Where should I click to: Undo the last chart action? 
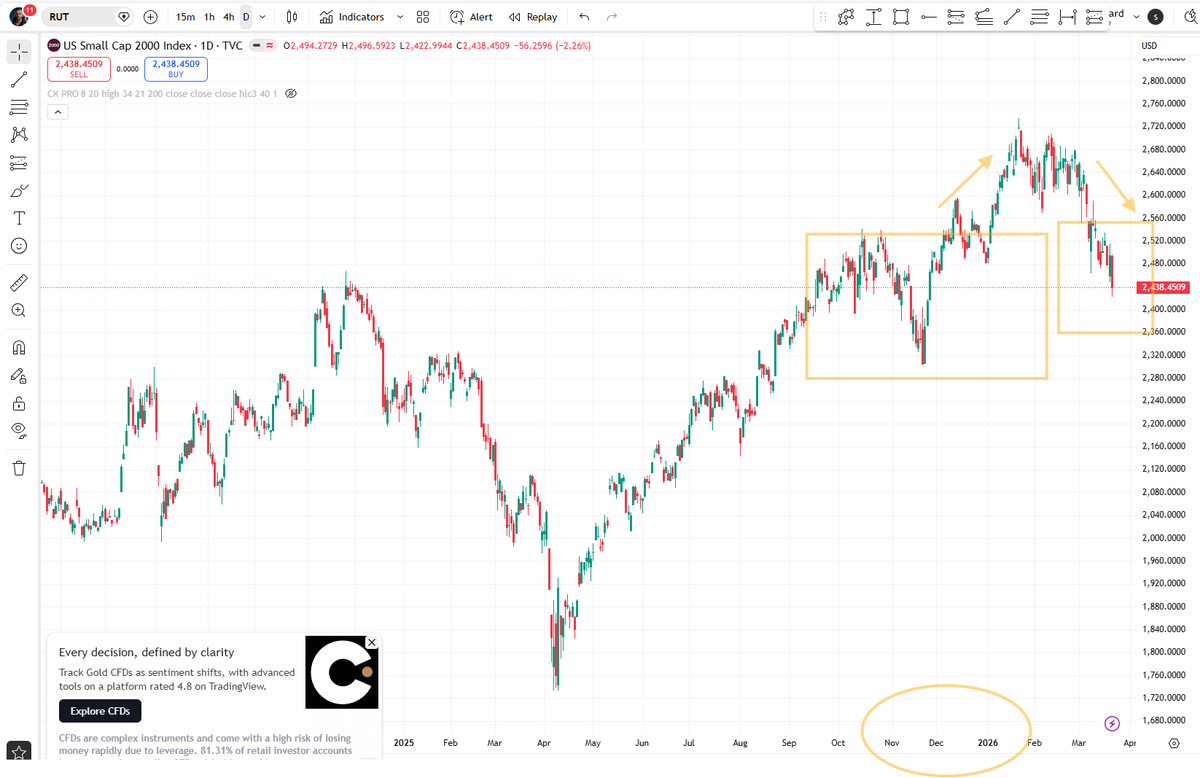click(584, 17)
